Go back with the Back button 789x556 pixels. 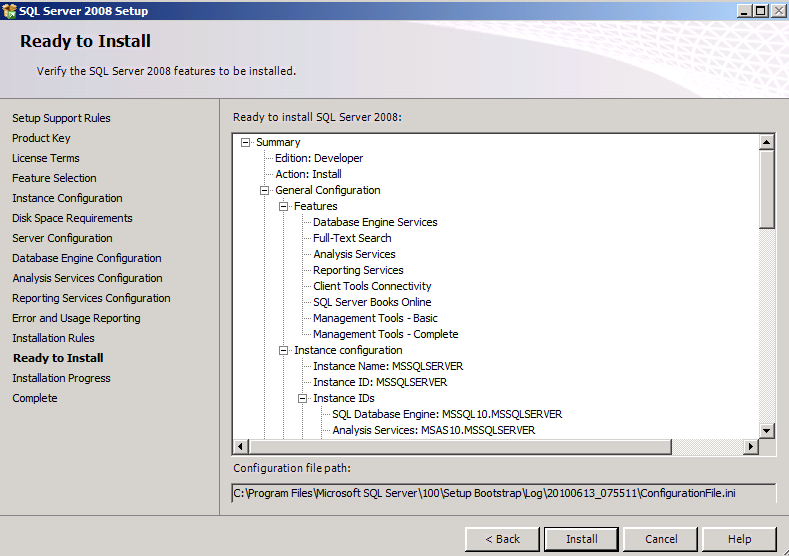(502, 539)
